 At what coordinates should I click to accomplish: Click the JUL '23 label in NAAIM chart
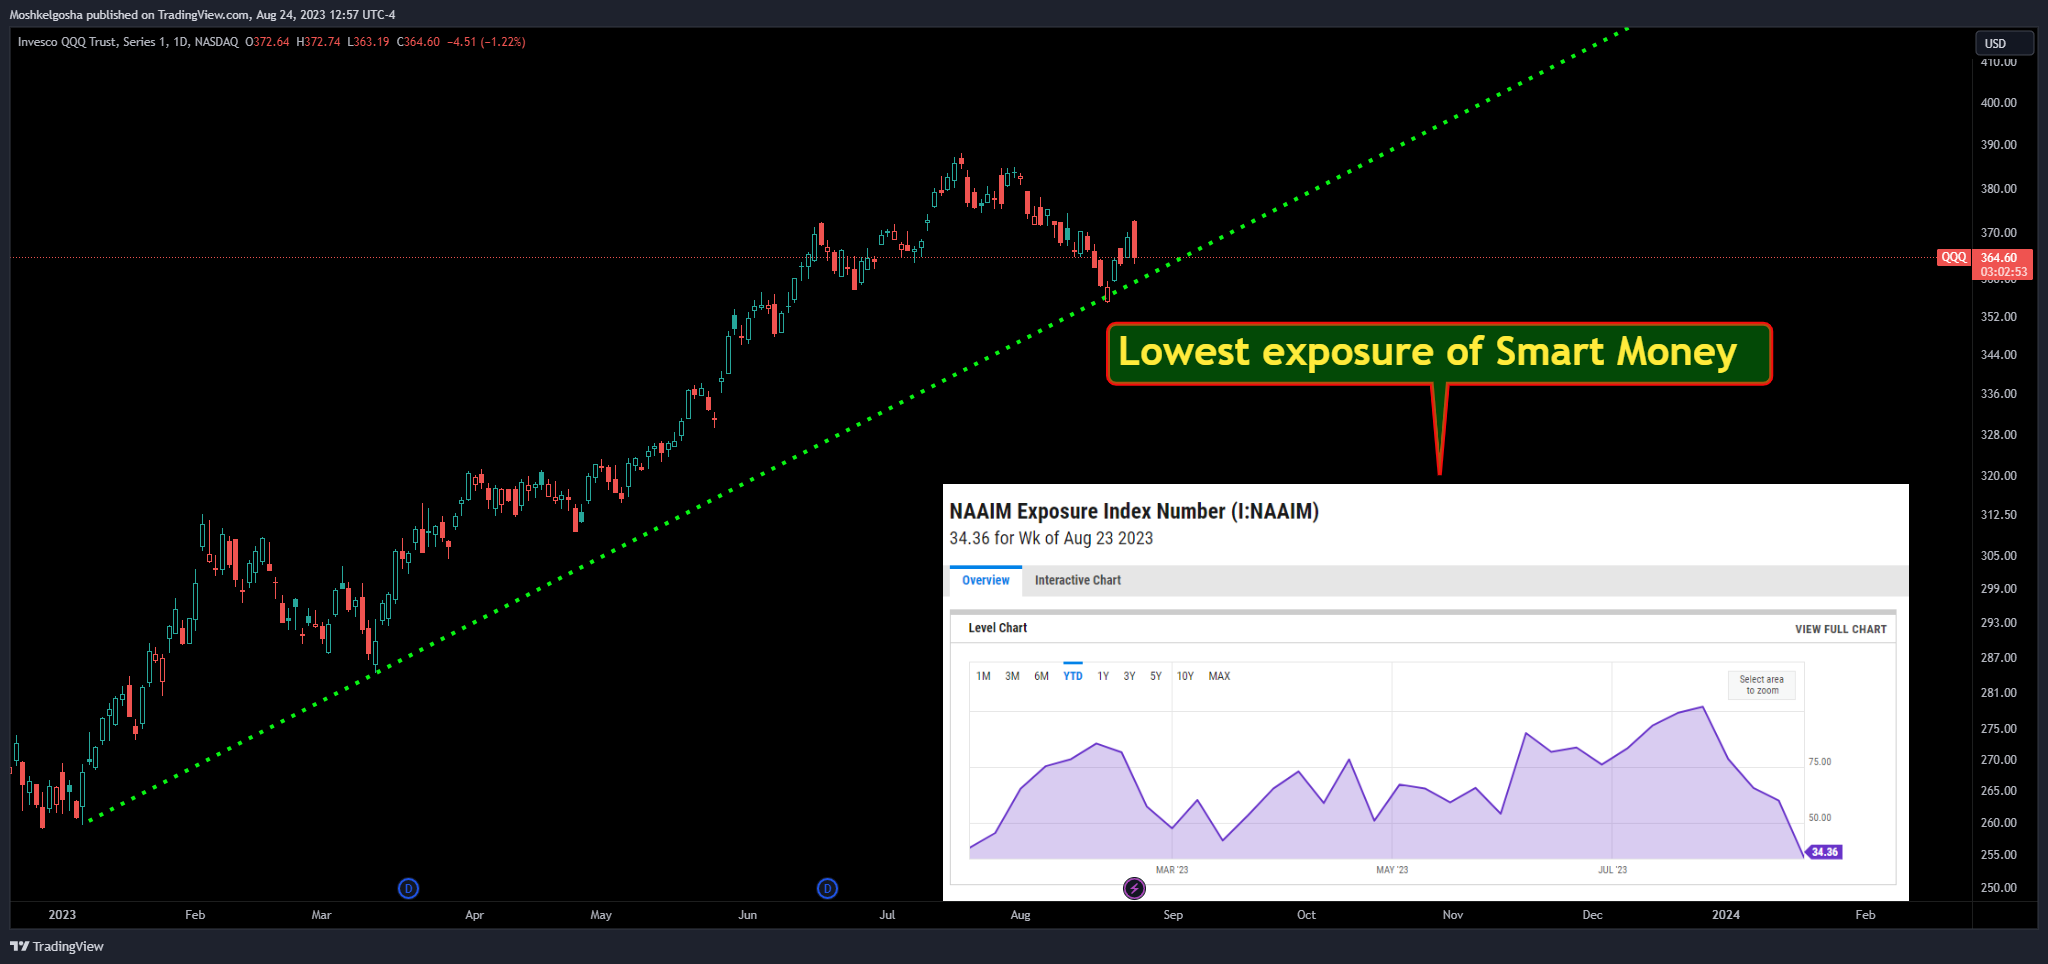pyautogui.click(x=1612, y=870)
